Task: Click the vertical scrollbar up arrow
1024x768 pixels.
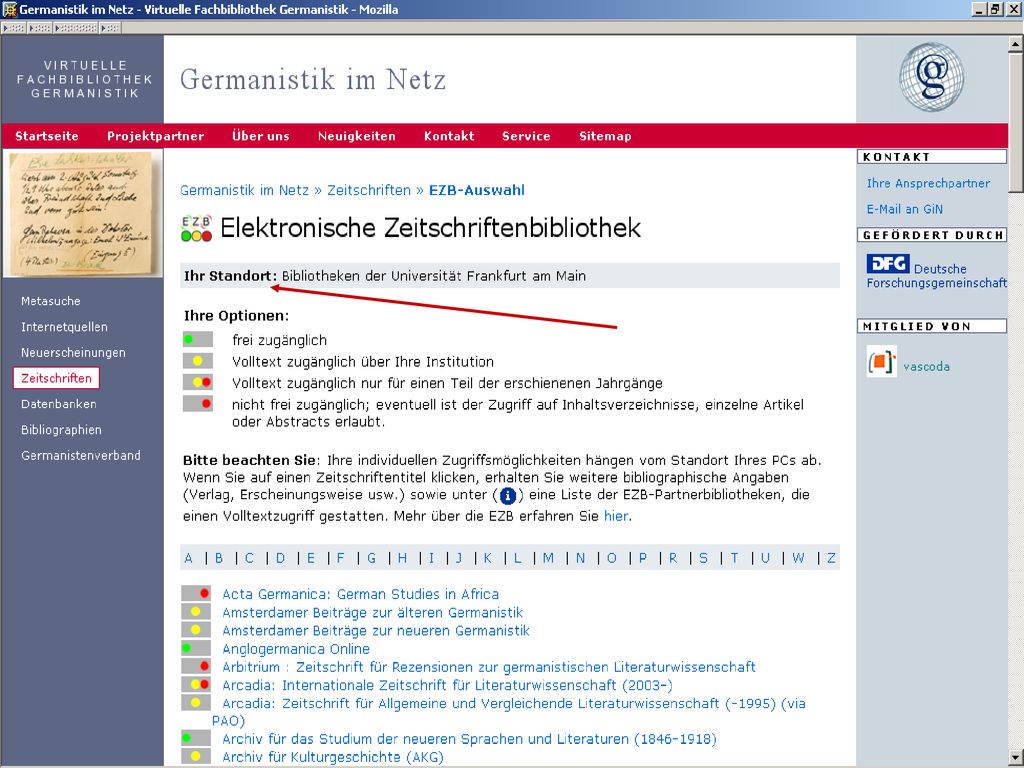Action: tap(1016, 44)
